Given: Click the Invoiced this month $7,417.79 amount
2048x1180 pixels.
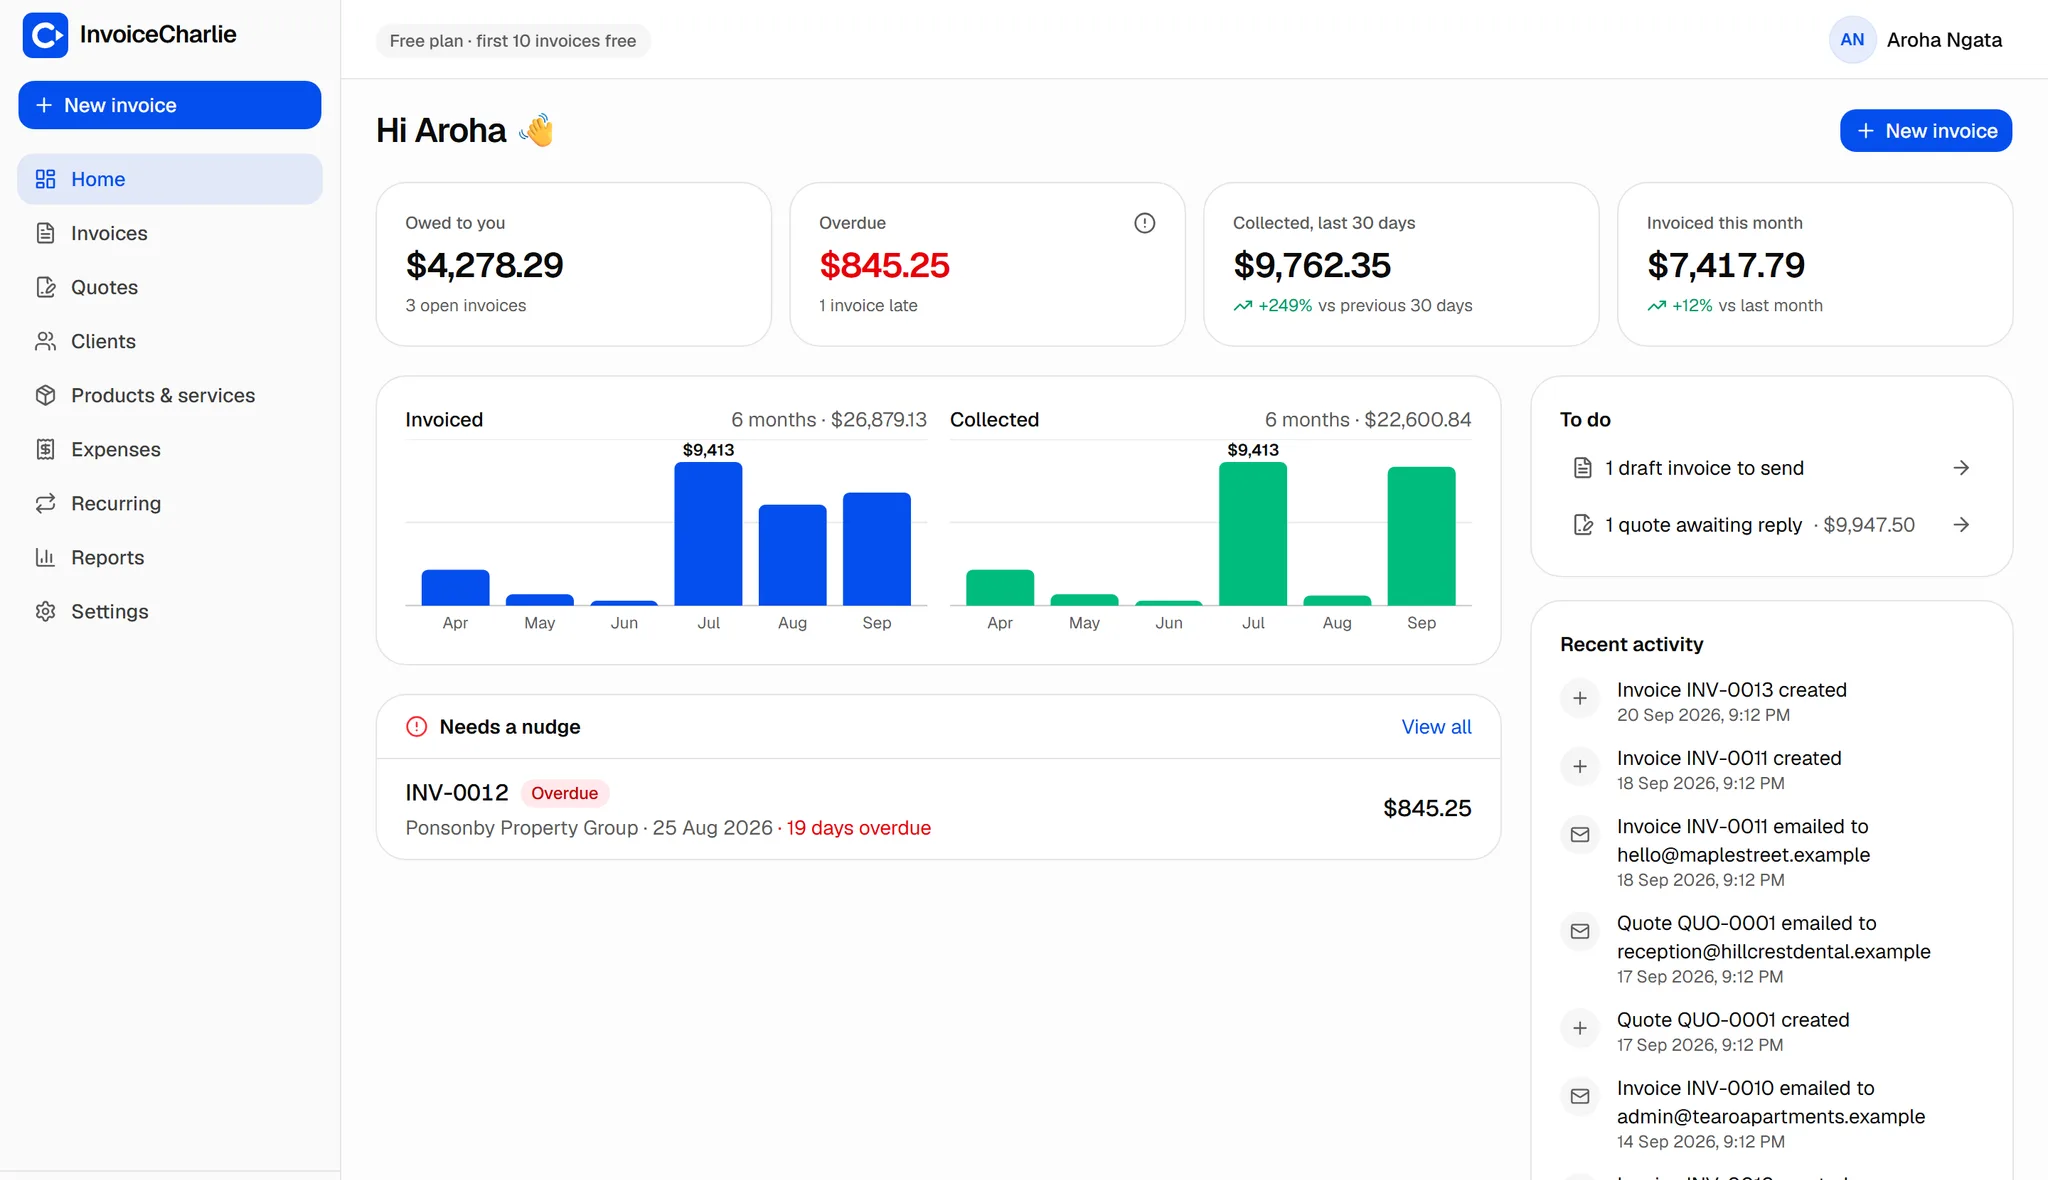Looking at the screenshot, I should (x=1726, y=265).
